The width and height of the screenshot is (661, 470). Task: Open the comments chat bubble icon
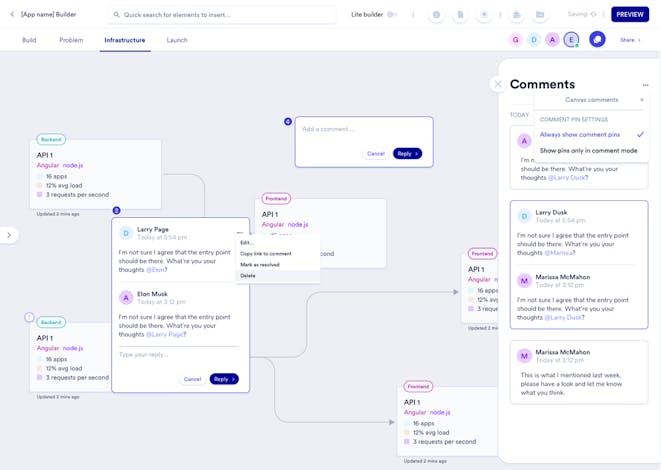(x=597, y=40)
